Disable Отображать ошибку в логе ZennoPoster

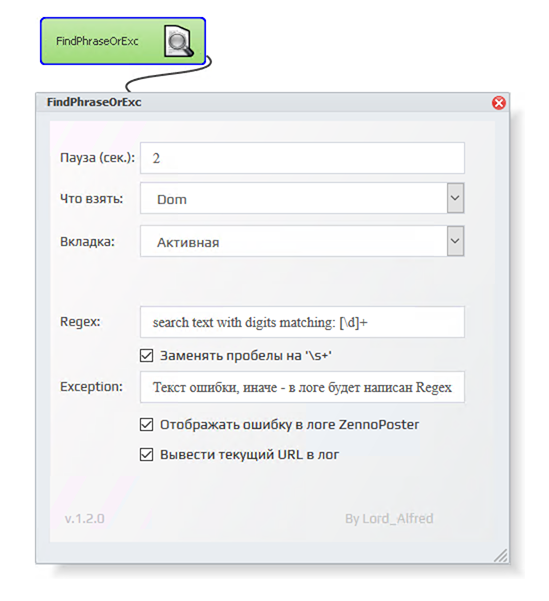pyautogui.click(x=146, y=425)
